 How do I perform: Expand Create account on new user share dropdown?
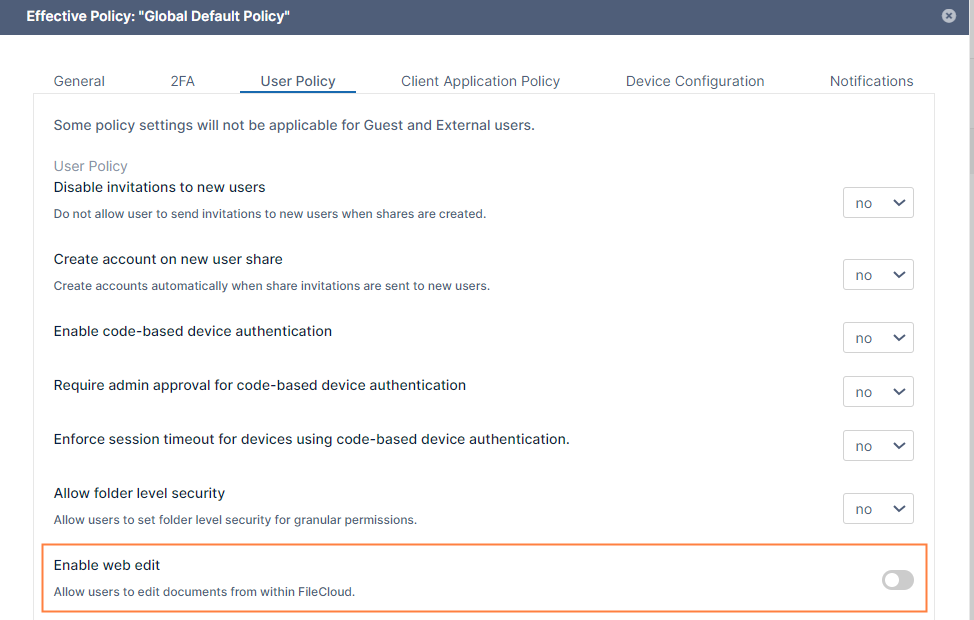pos(878,275)
